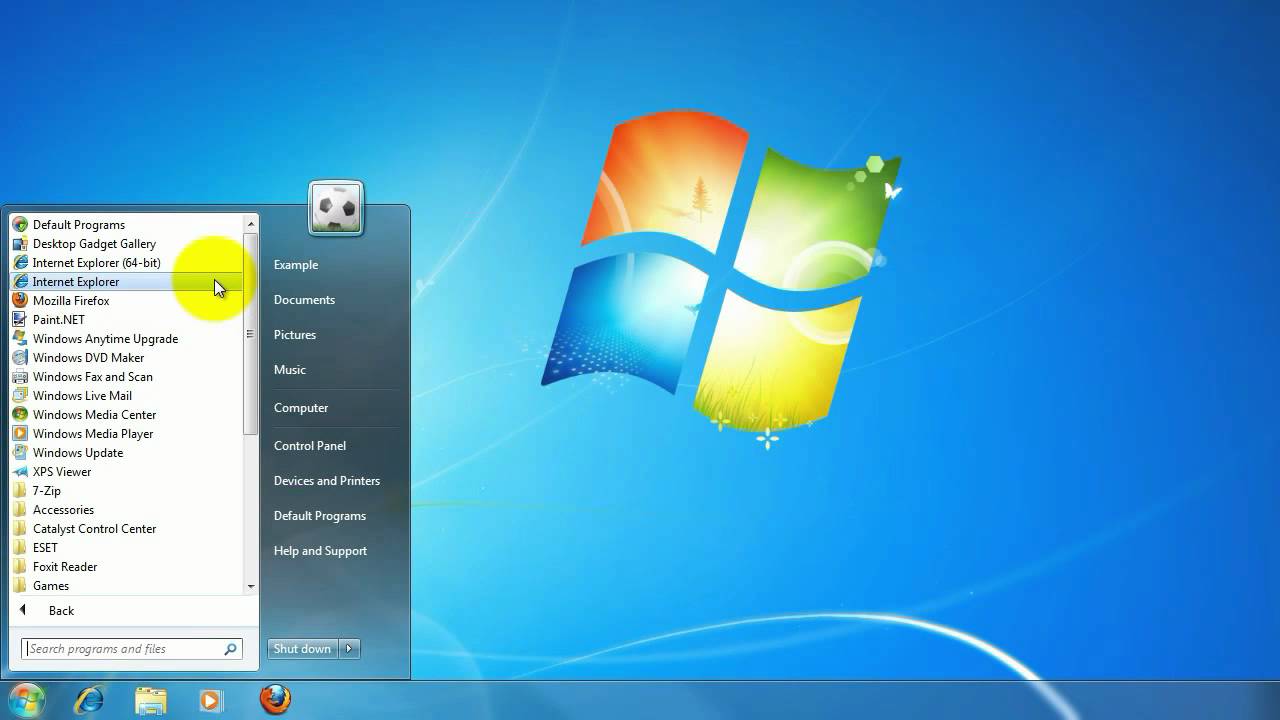Screen dimensions: 1280x720
Task: Expand the Accessories folder
Action: tap(126, 510)
